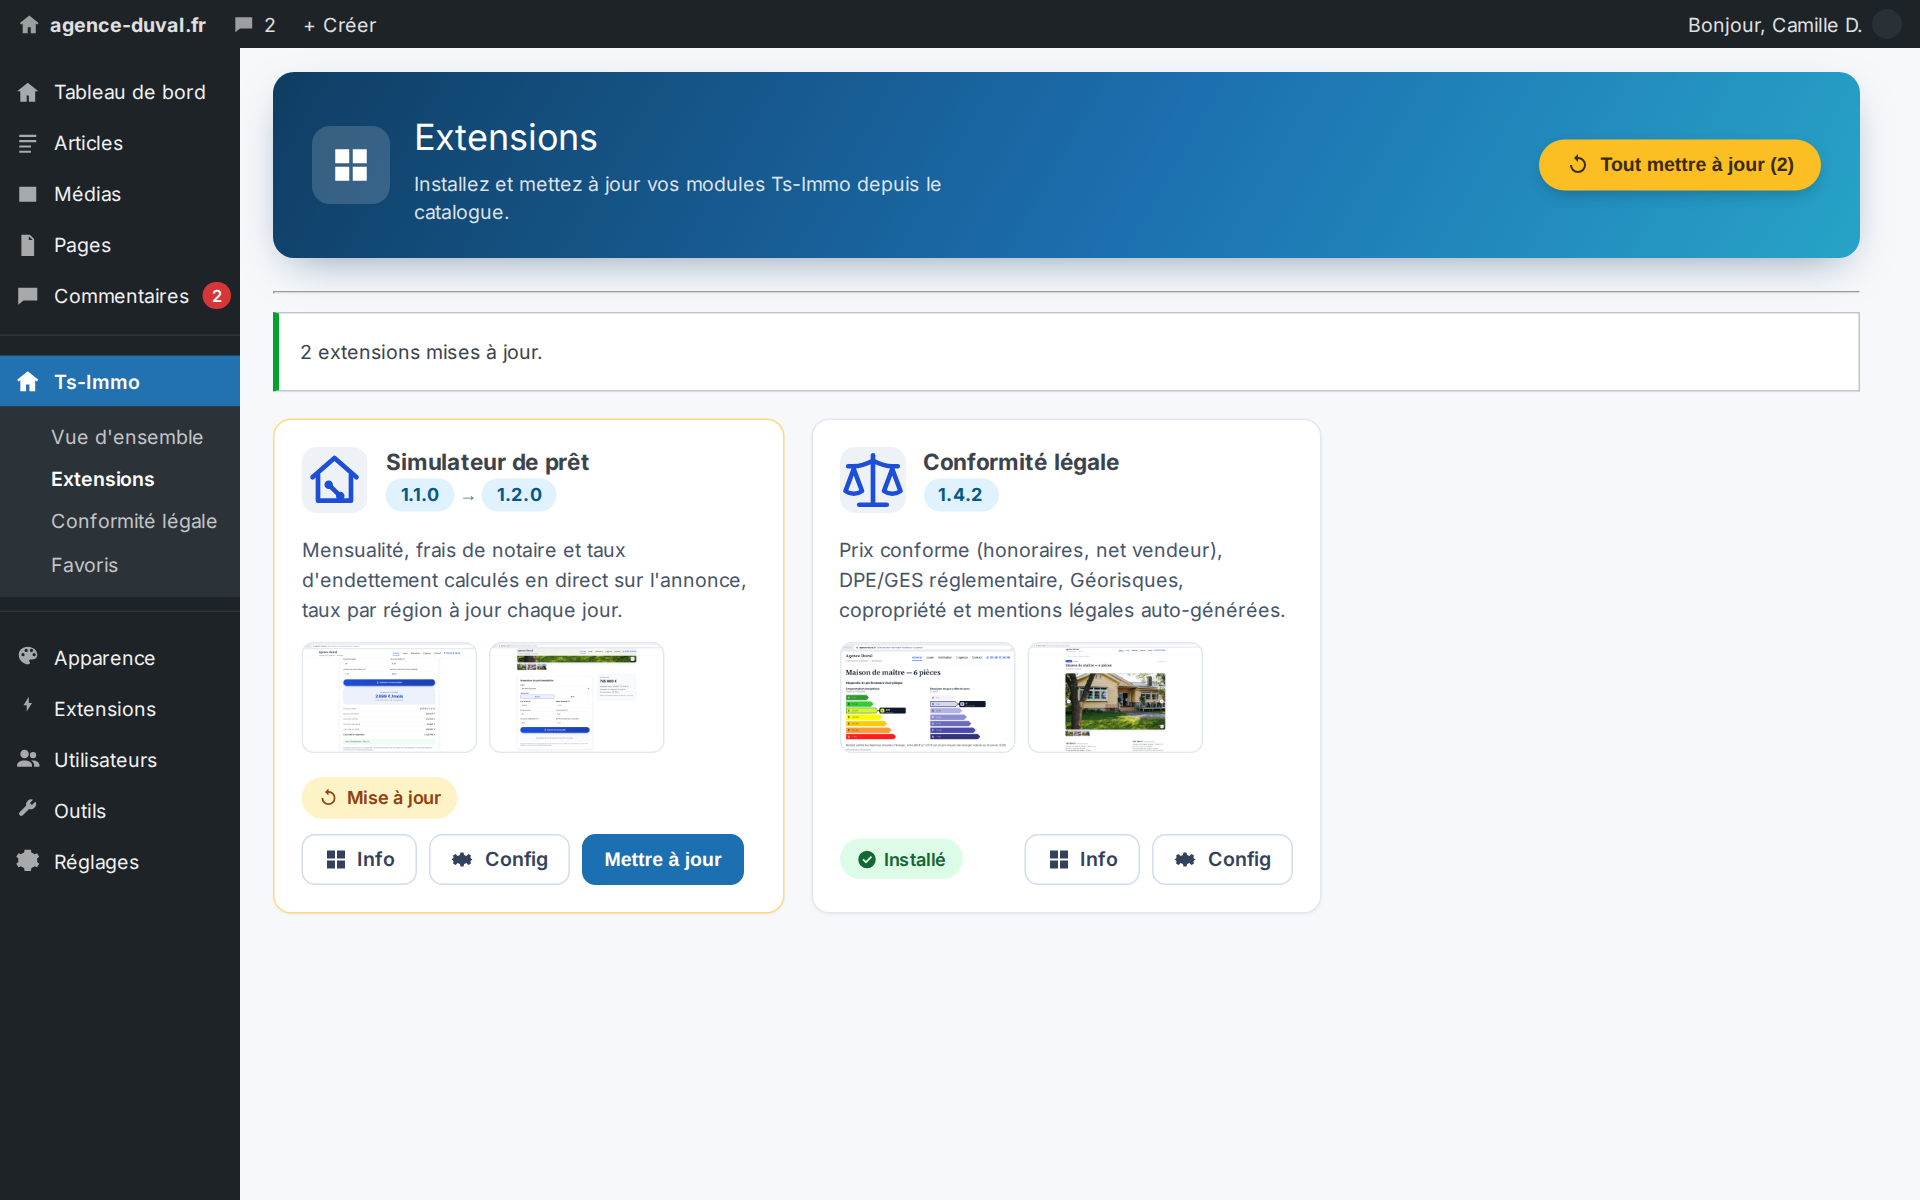The width and height of the screenshot is (1920, 1200).
Task: Click the Extensions plug icon in sidebar
Action: (x=28, y=706)
